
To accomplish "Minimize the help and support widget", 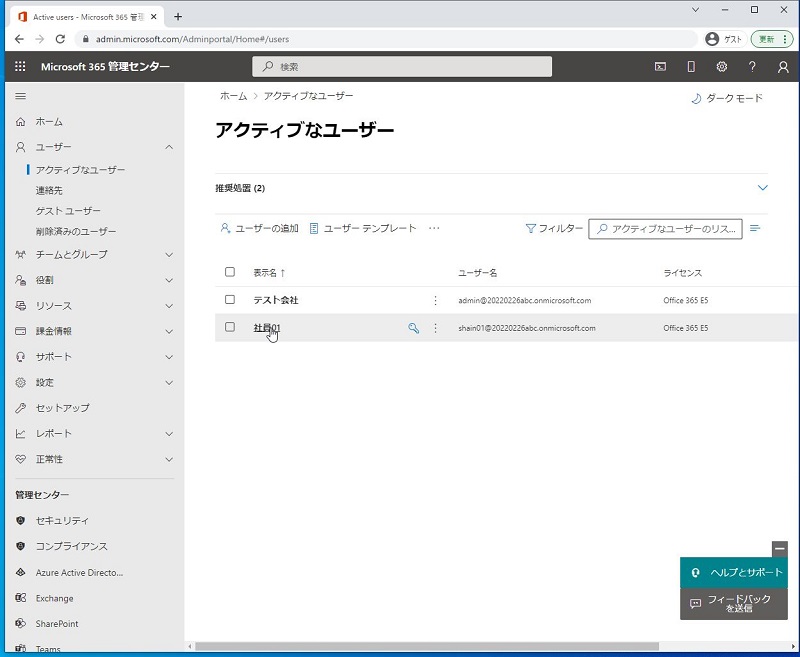I will (x=780, y=549).
